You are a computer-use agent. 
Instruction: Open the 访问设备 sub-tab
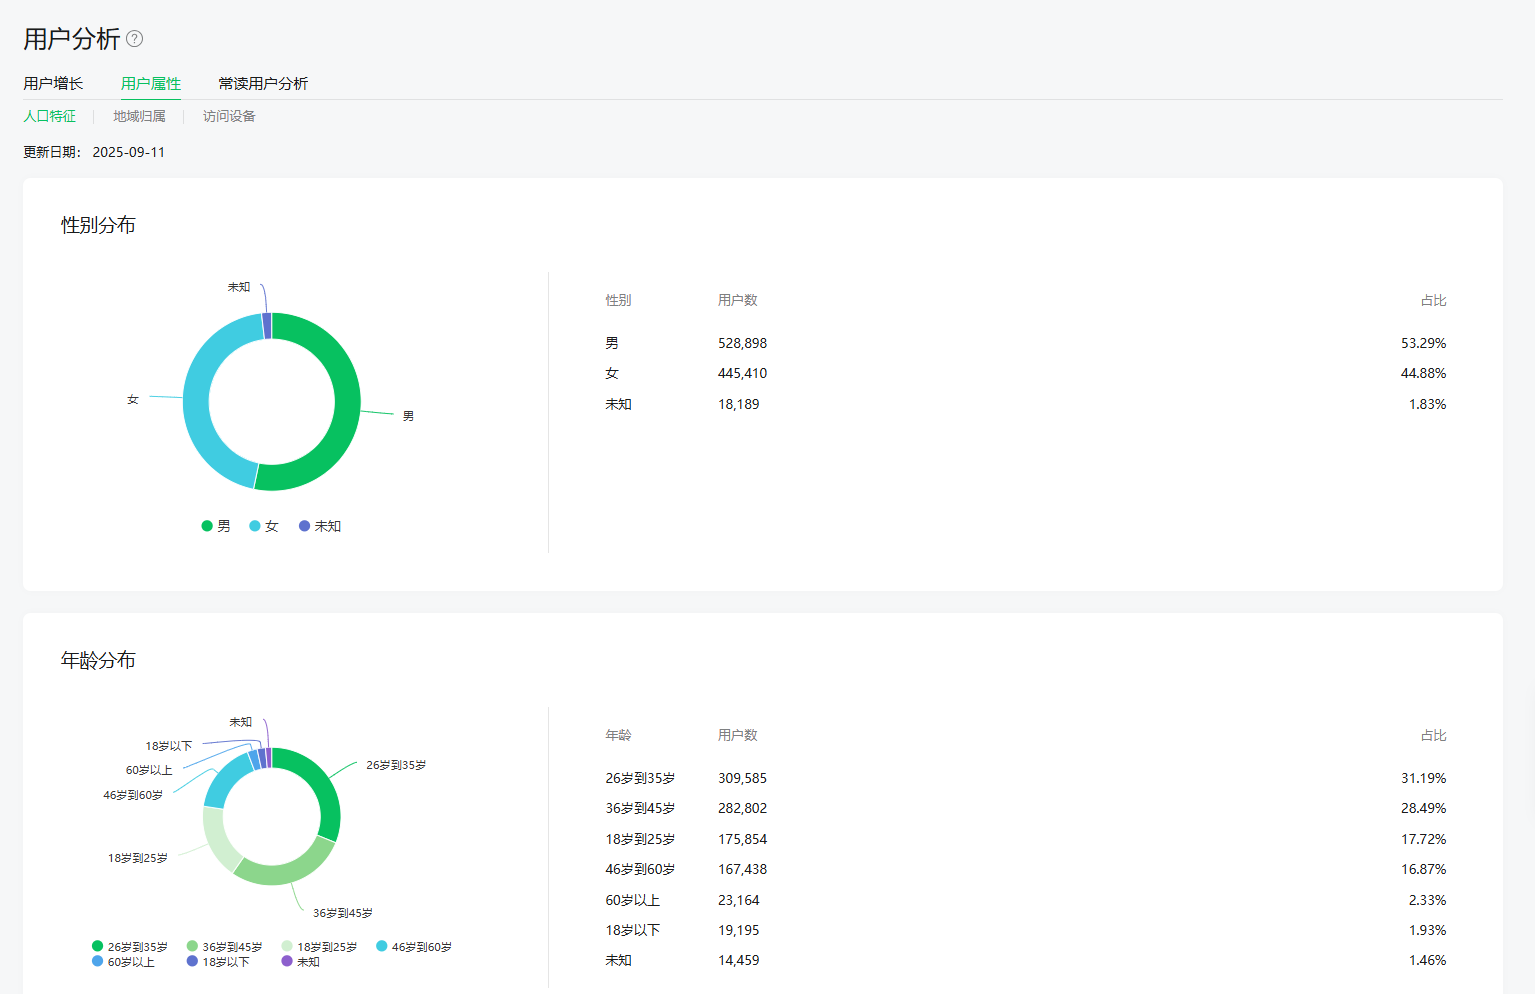(x=229, y=116)
